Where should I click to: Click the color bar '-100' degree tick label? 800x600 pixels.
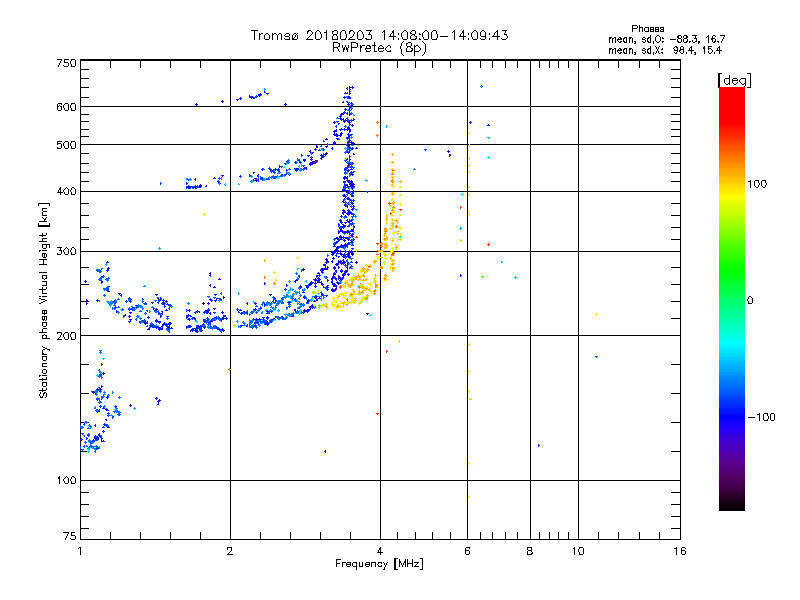(762, 417)
